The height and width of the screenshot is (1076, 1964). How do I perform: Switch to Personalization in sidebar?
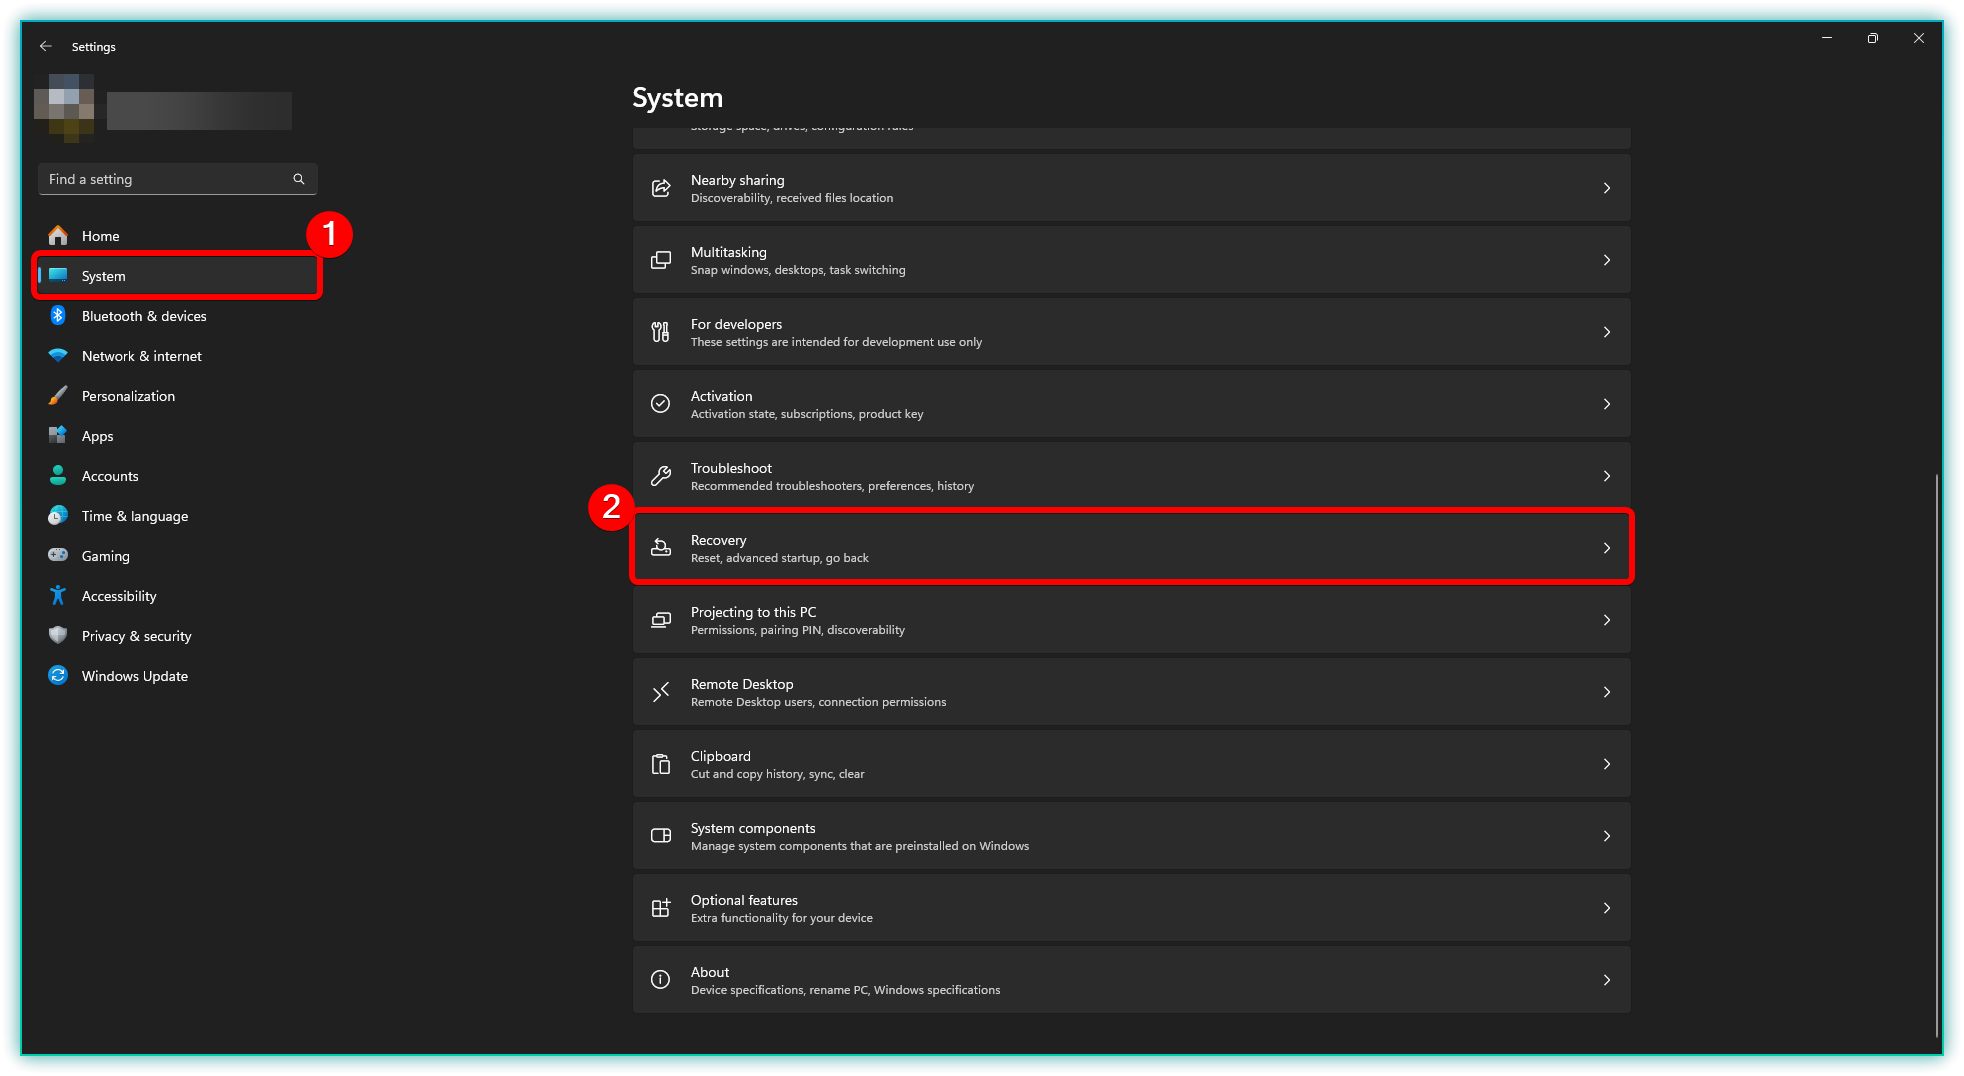(x=128, y=396)
